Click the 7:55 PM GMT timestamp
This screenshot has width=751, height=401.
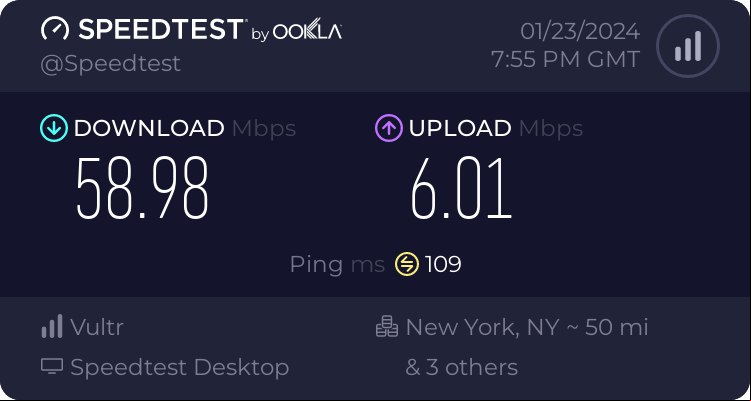coord(566,59)
